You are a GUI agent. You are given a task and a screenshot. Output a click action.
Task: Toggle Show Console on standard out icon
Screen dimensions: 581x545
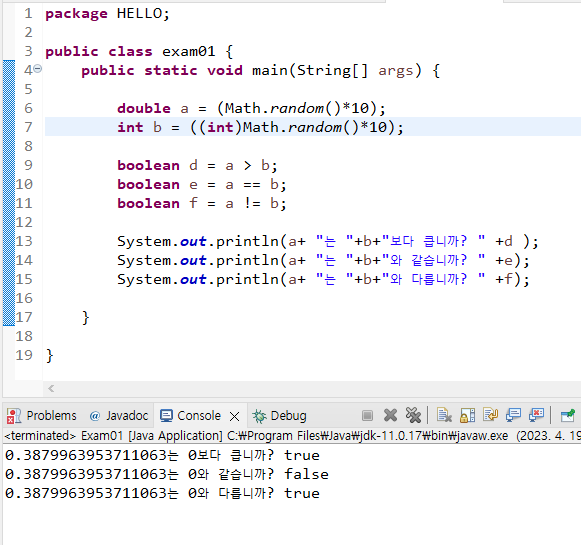tap(513, 415)
